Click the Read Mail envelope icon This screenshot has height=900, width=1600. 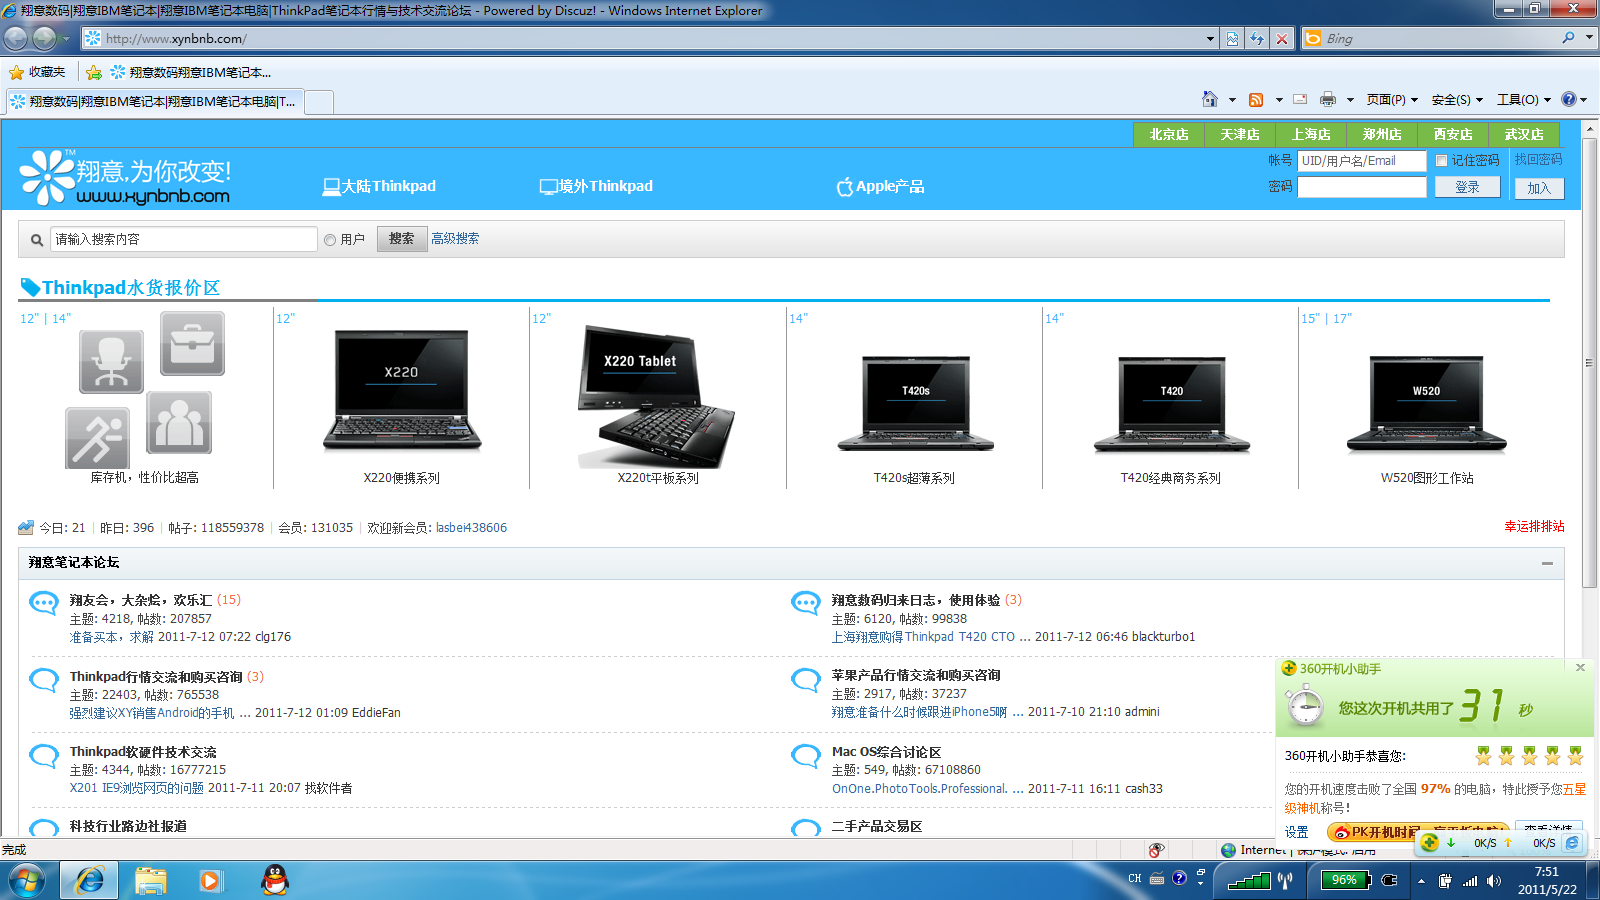(1300, 100)
